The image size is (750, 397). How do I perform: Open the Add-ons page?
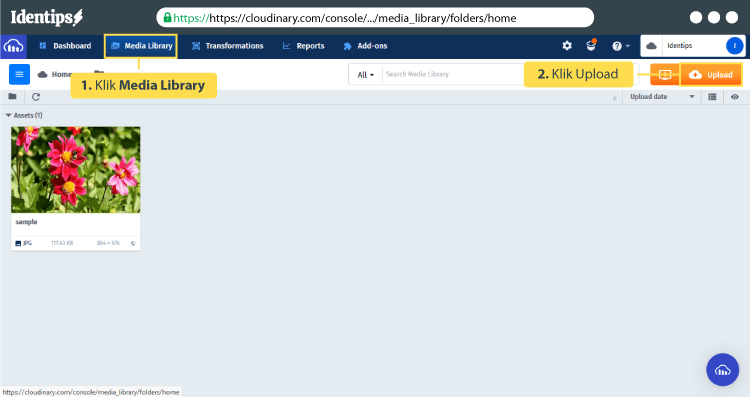point(365,46)
